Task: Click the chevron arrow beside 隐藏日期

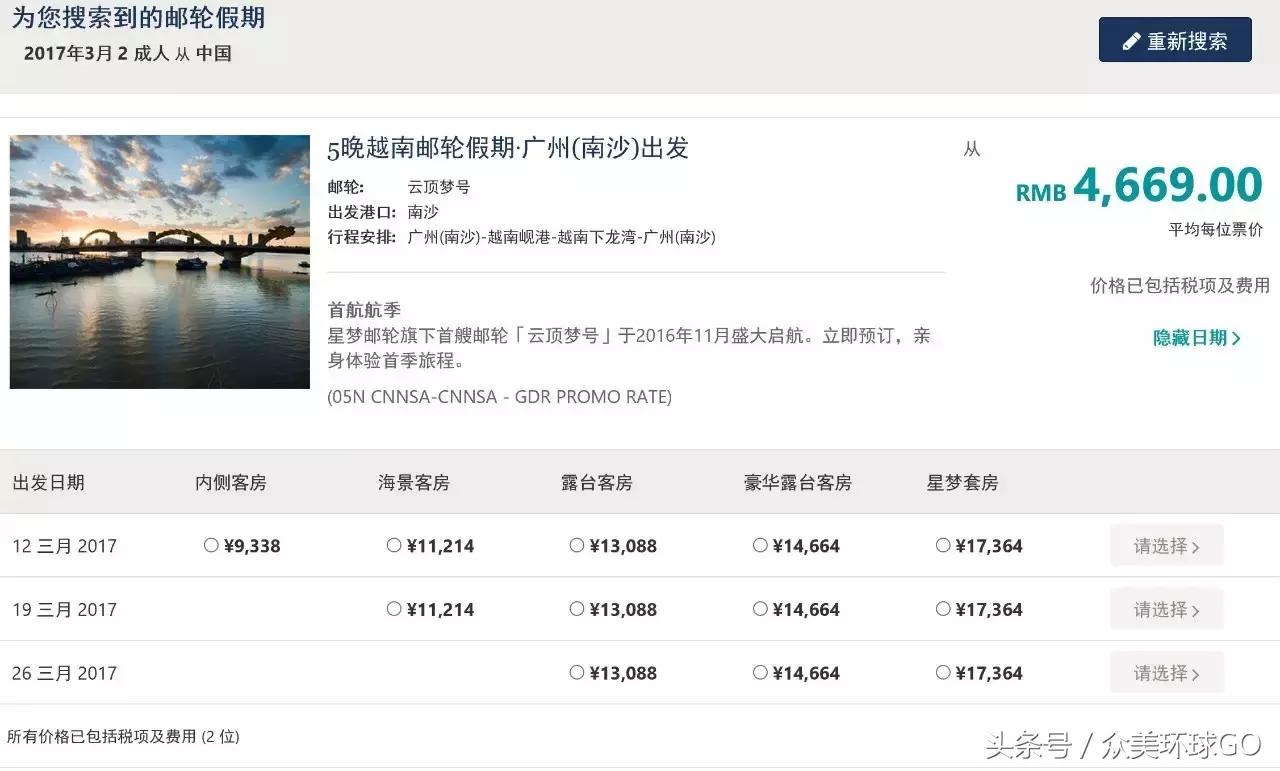Action: [x=1237, y=339]
